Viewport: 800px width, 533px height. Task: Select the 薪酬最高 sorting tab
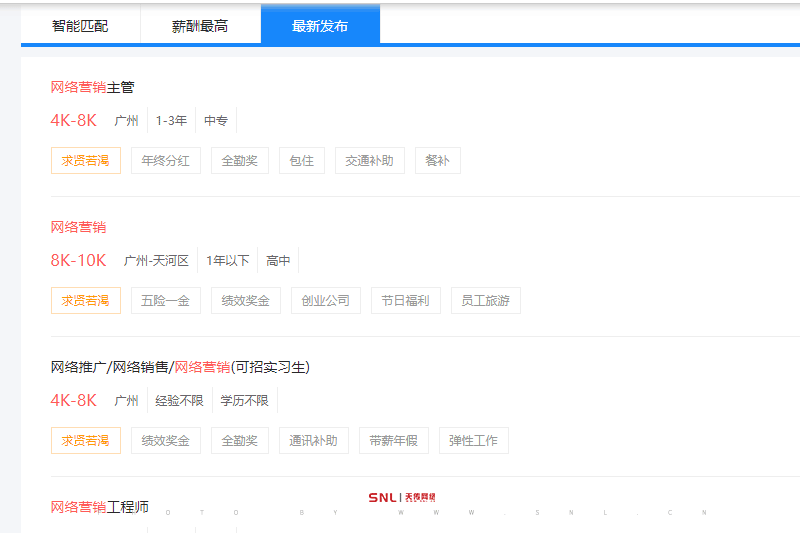coord(200,26)
